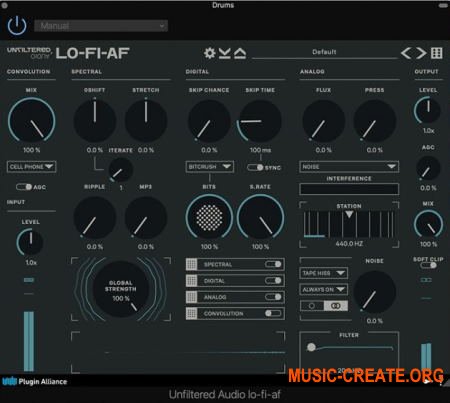Open the settings gear icon

210,53
